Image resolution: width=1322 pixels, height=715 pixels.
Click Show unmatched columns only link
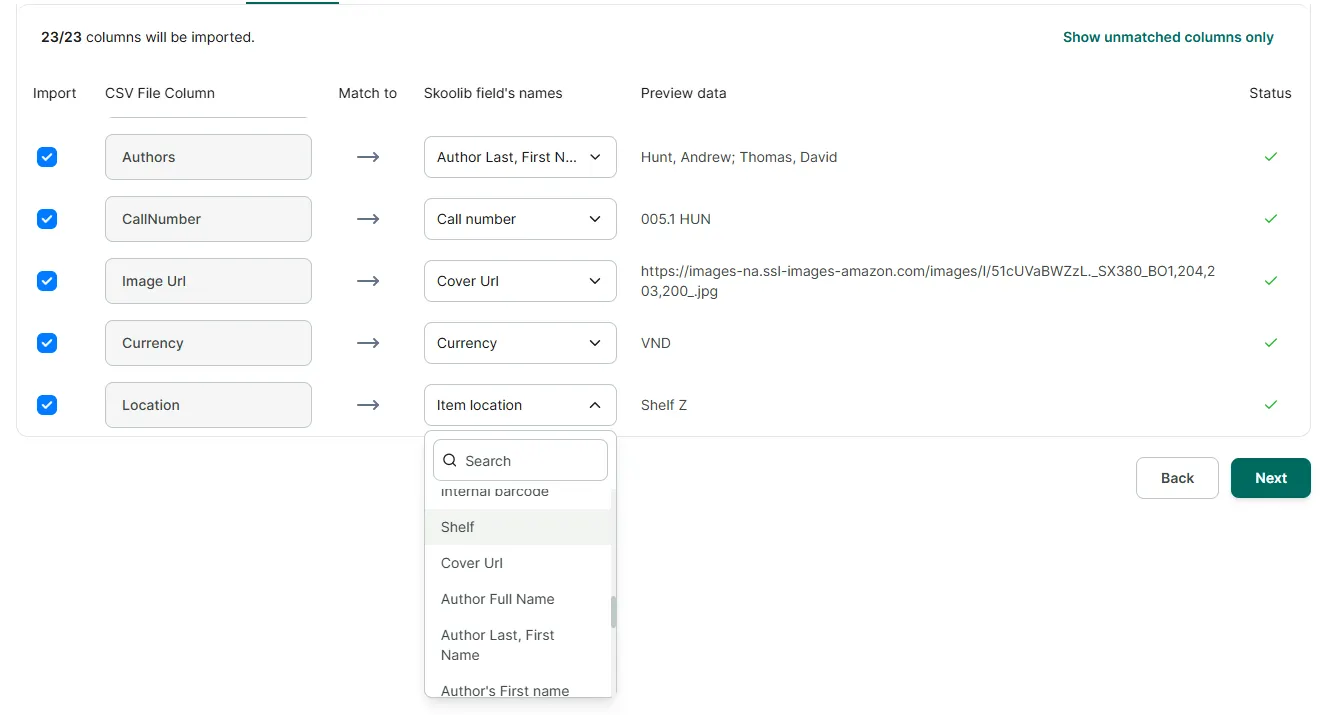point(1168,37)
